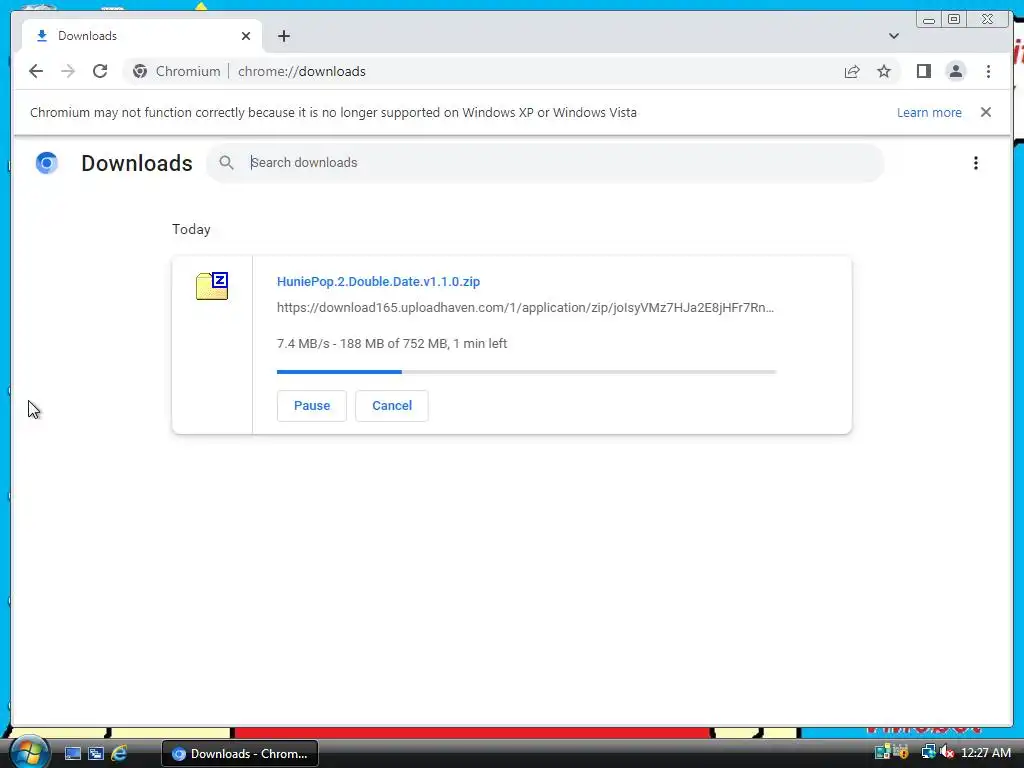Screen dimensions: 1024x768
Task: Dismiss the unsupported Windows warning bar
Action: [x=985, y=112]
